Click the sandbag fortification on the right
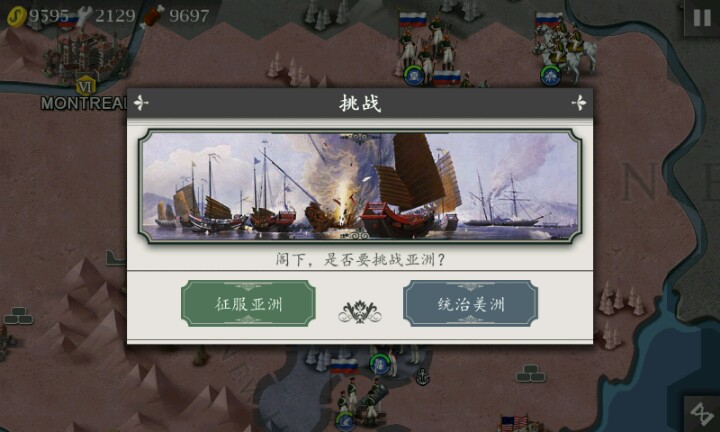 coord(530,374)
